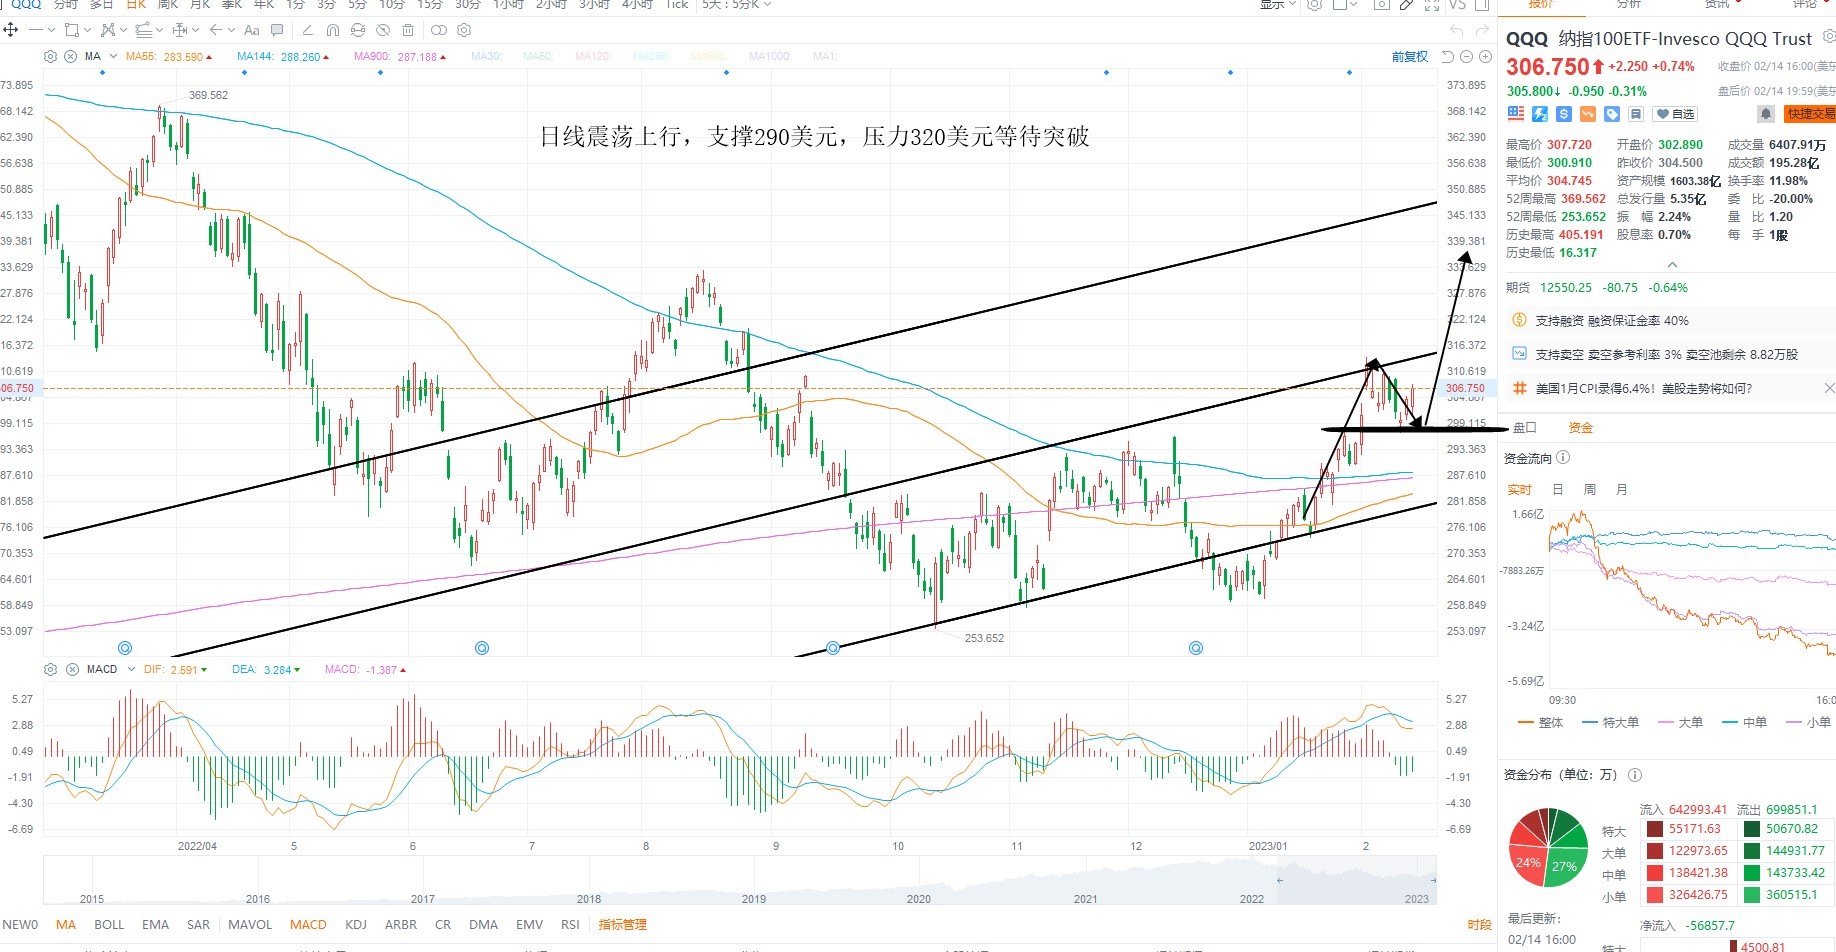The image size is (1836, 952).
Task: Toggle the ARBR indicator
Action: (x=401, y=925)
